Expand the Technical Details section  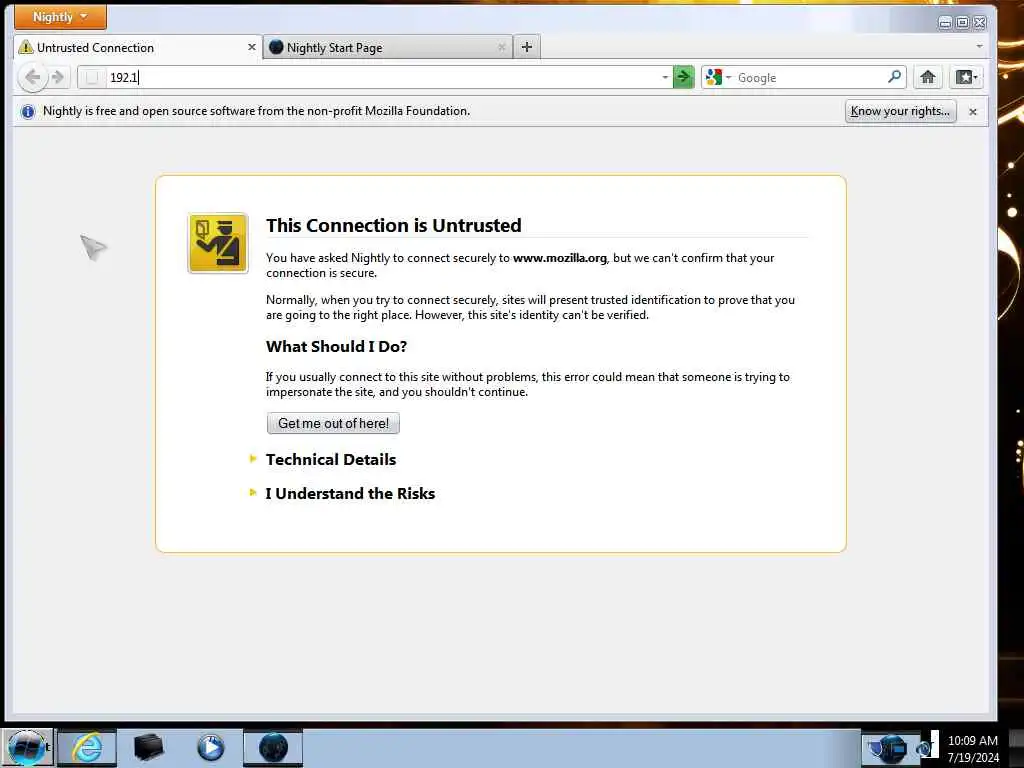tap(330, 459)
